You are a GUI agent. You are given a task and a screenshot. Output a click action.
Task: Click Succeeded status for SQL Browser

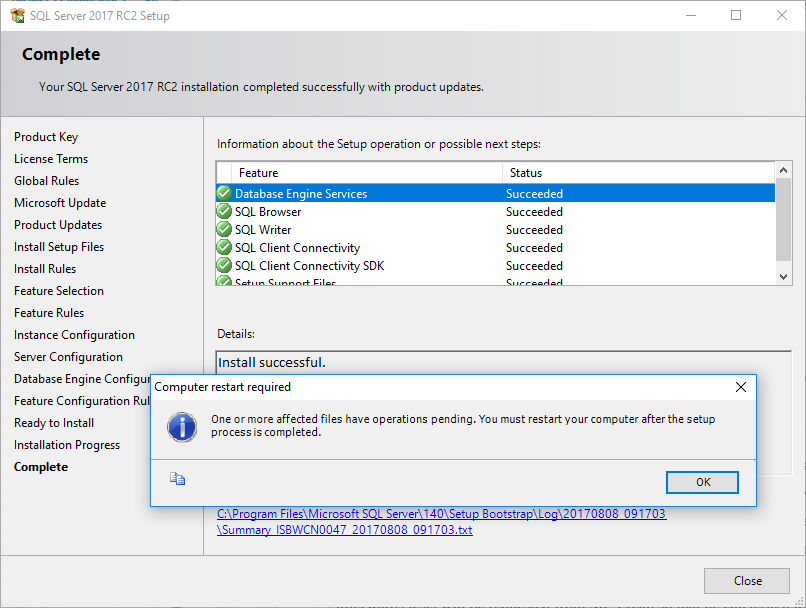(534, 212)
